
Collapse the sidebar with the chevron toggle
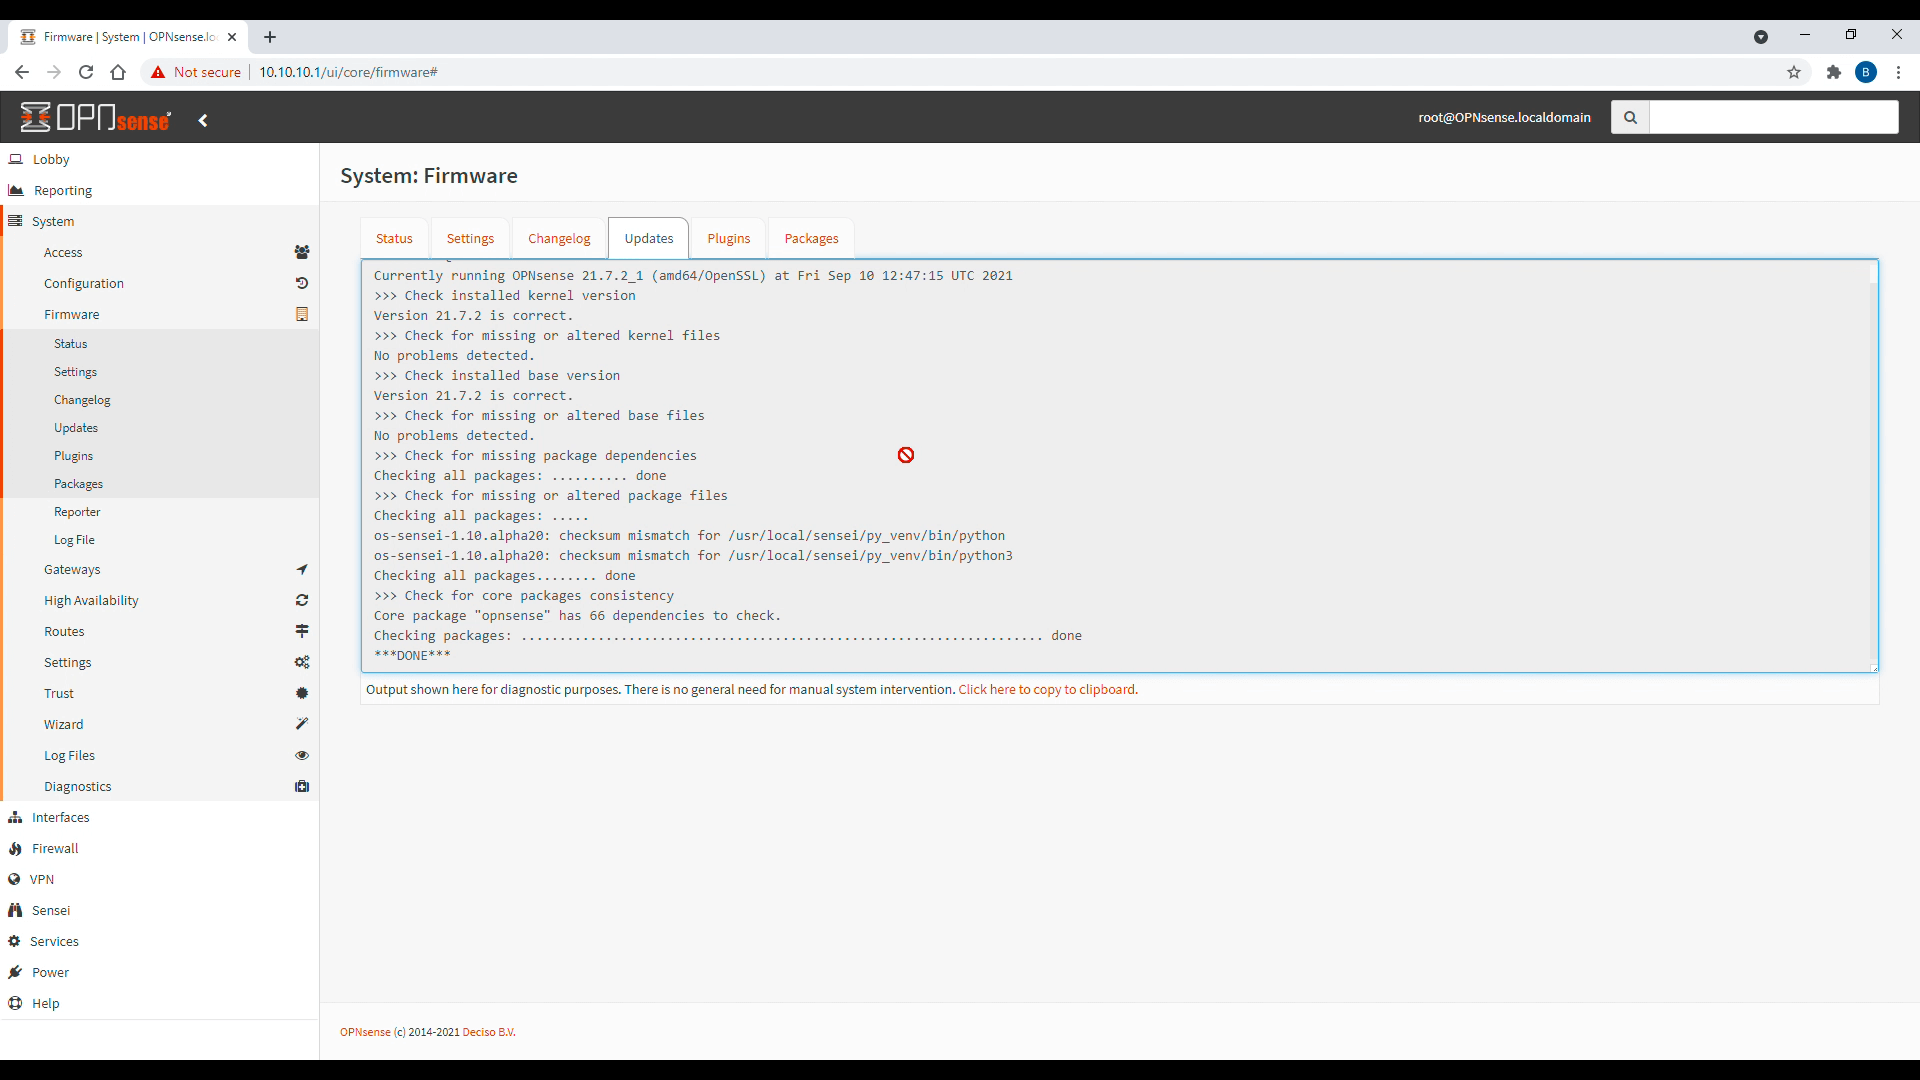pos(203,120)
